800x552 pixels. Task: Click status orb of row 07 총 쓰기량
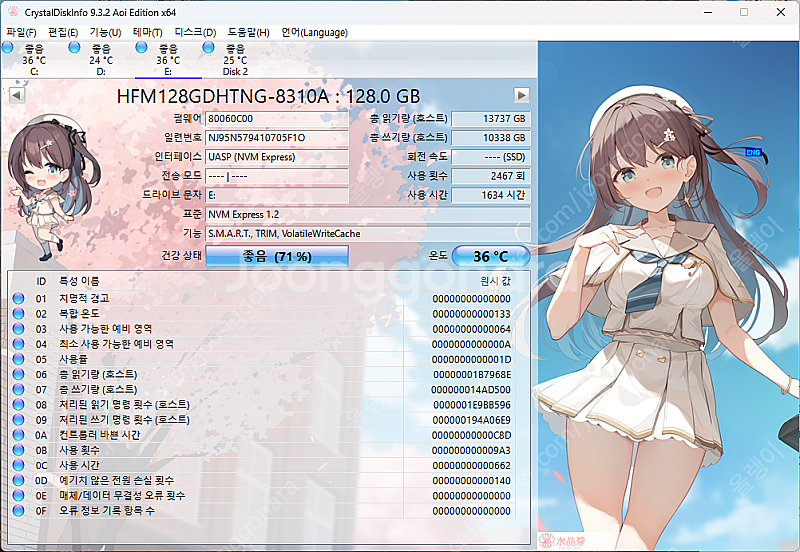pyautogui.click(x=19, y=389)
